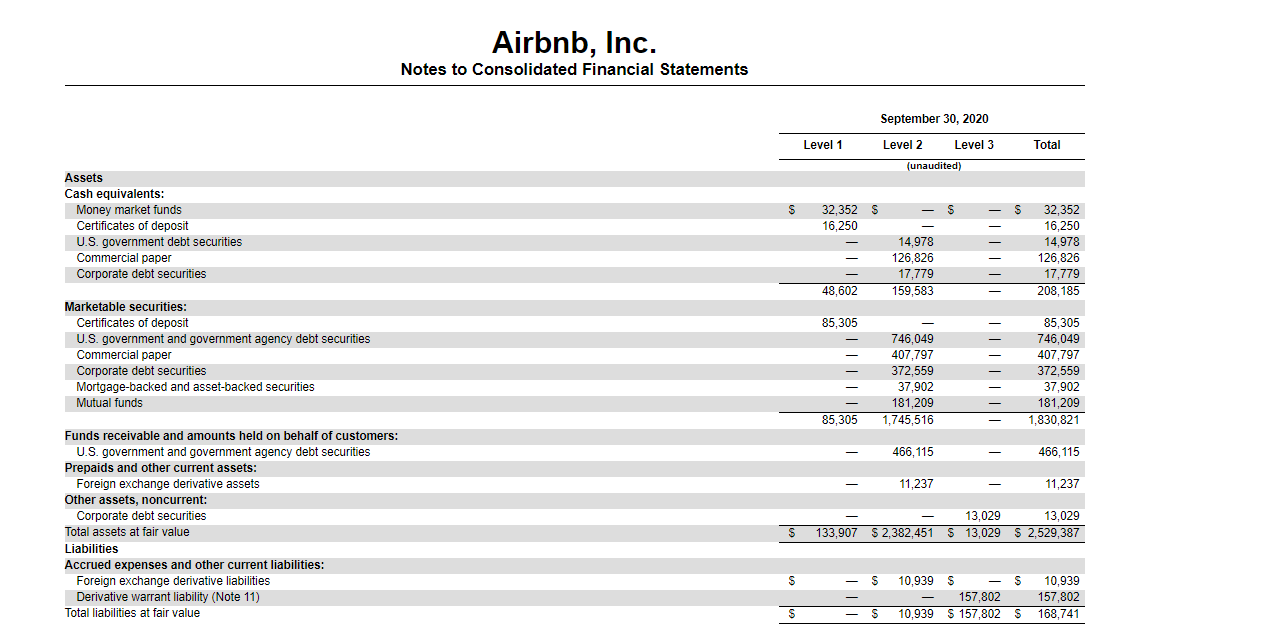Image resolution: width=1282 pixels, height=630 pixels.
Task: Select Level 1 value 16,250 under cash equivalents
Action: (839, 226)
